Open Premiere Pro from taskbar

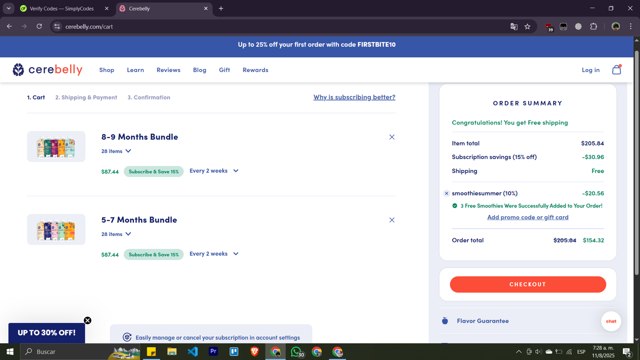tap(213, 351)
